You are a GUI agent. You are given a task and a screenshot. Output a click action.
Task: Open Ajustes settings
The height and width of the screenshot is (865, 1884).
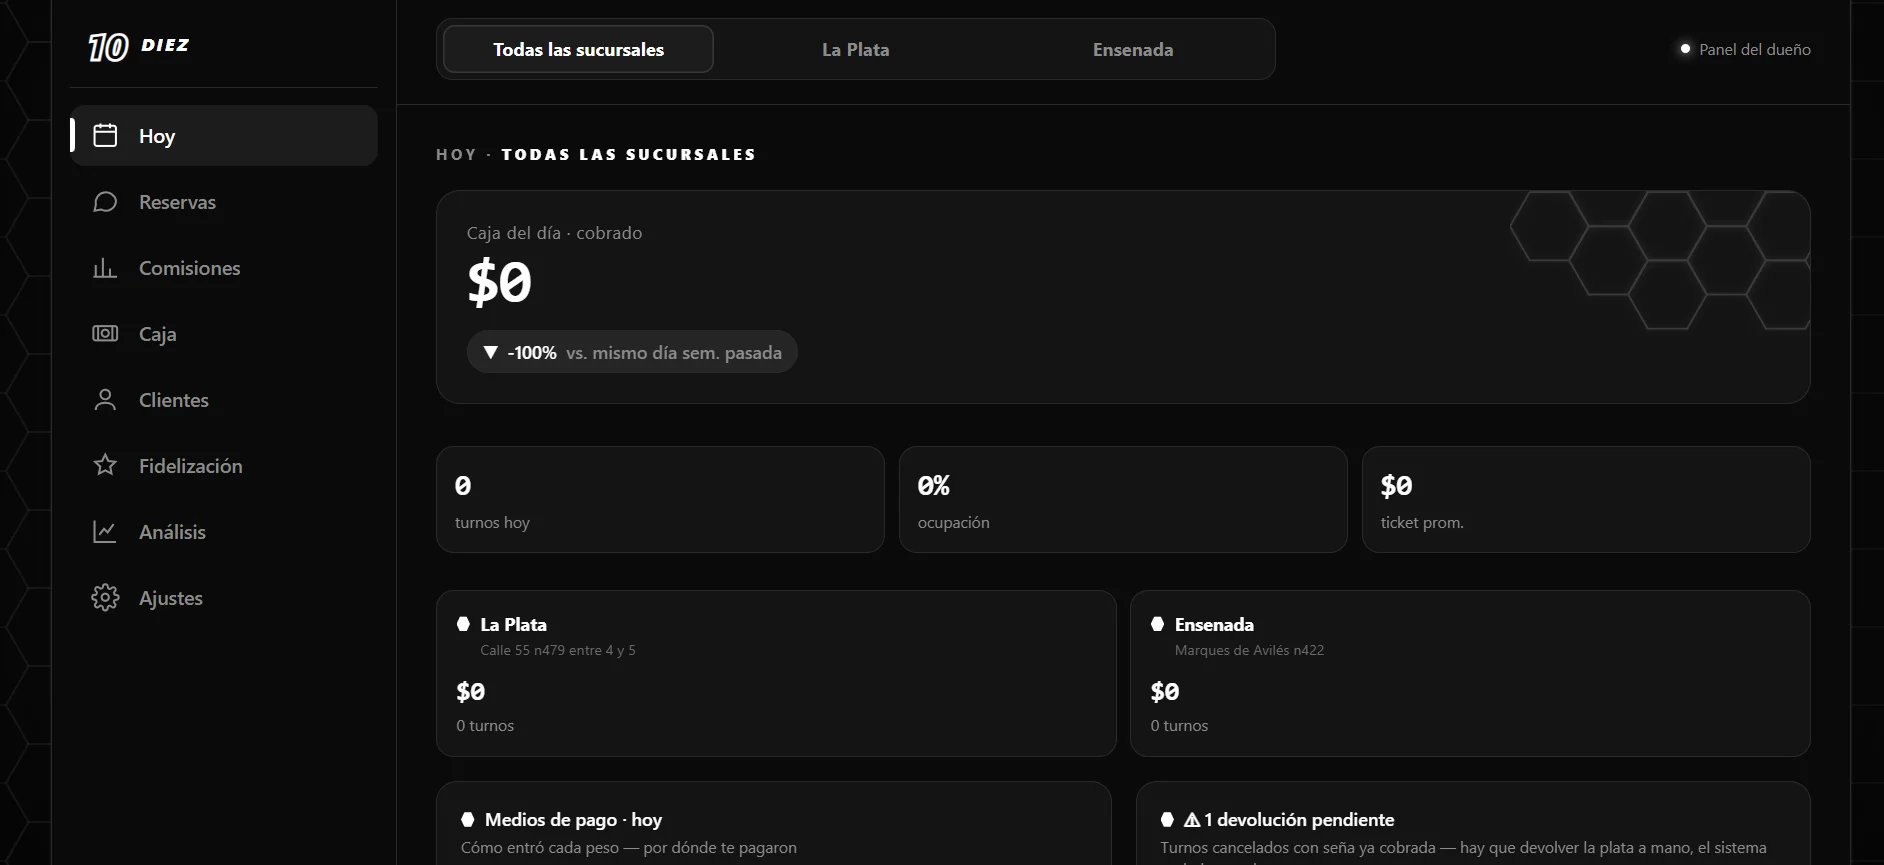tap(224, 598)
